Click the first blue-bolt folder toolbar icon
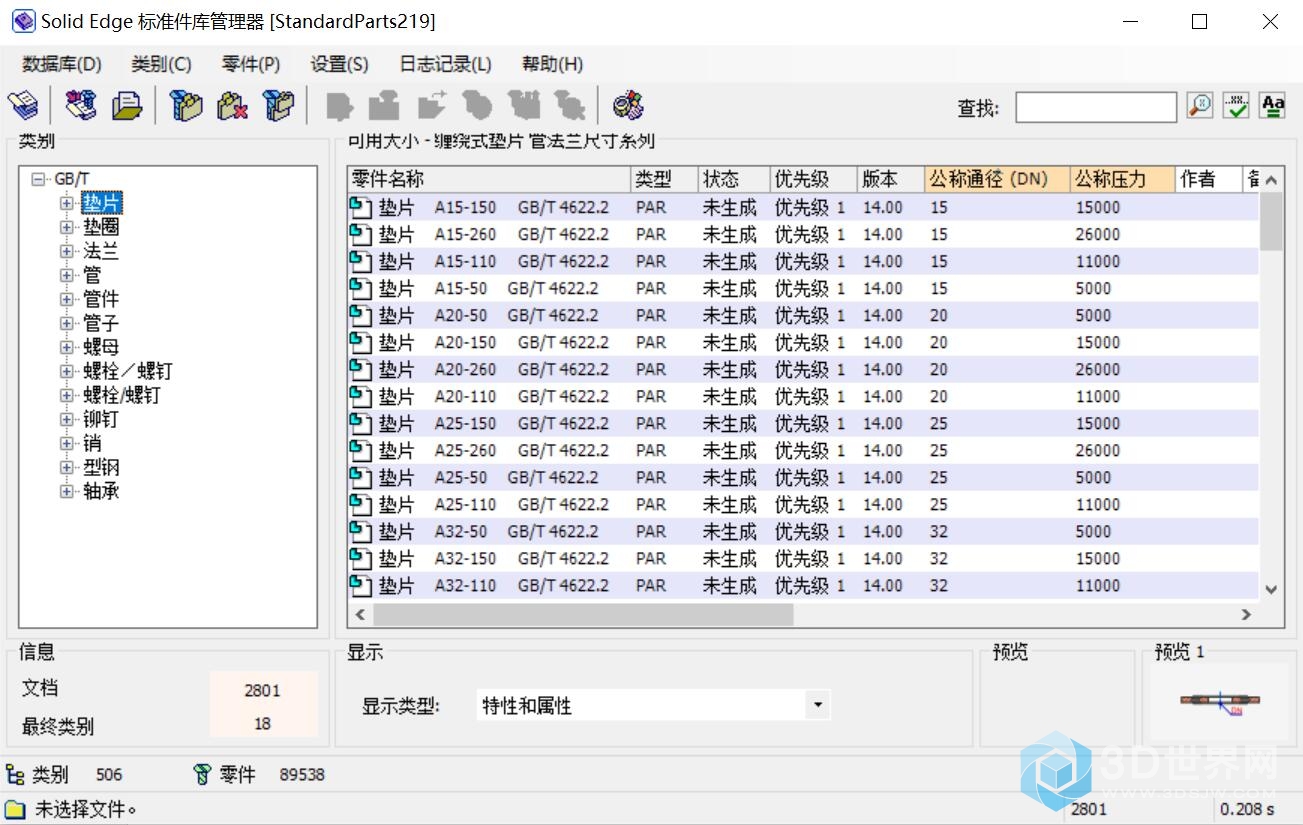This screenshot has height=825, width=1303. [x=186, y=104]
